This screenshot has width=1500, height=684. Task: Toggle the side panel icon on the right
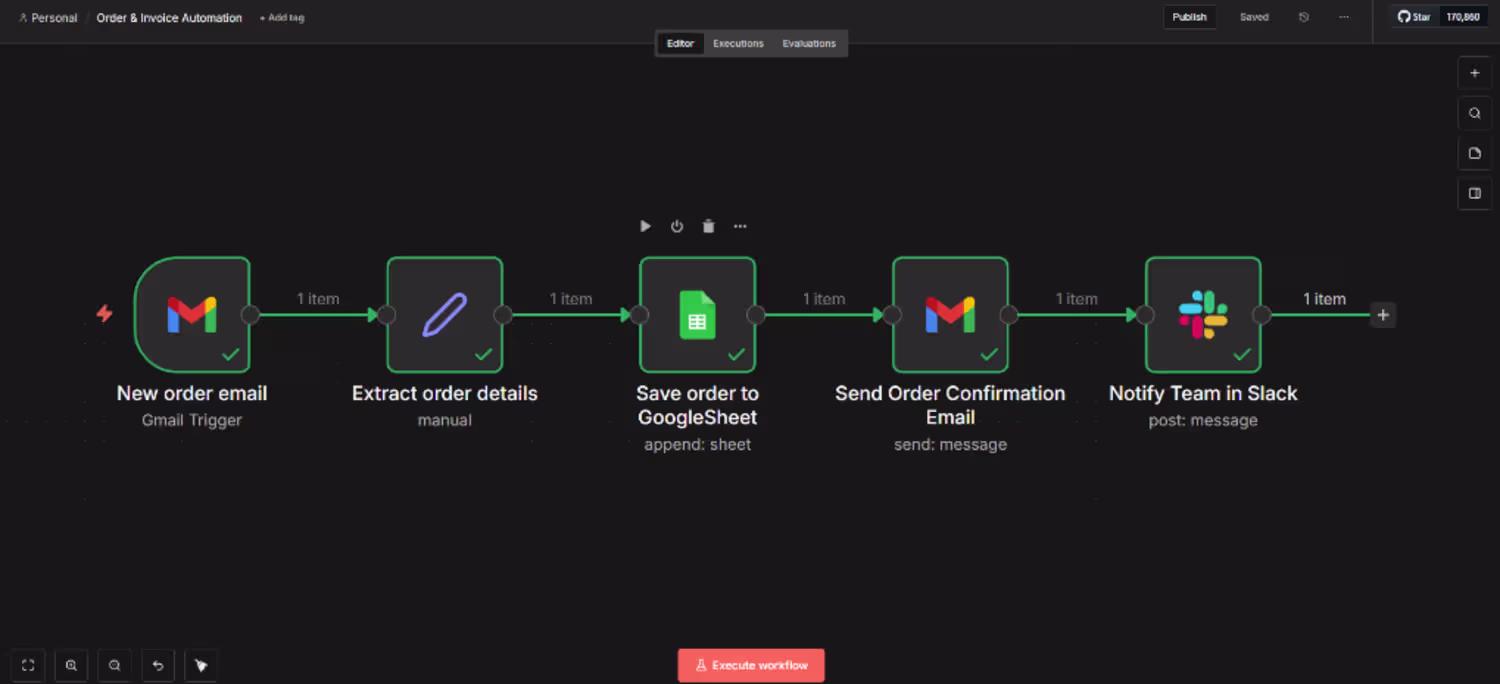(x=1474, y=193)
